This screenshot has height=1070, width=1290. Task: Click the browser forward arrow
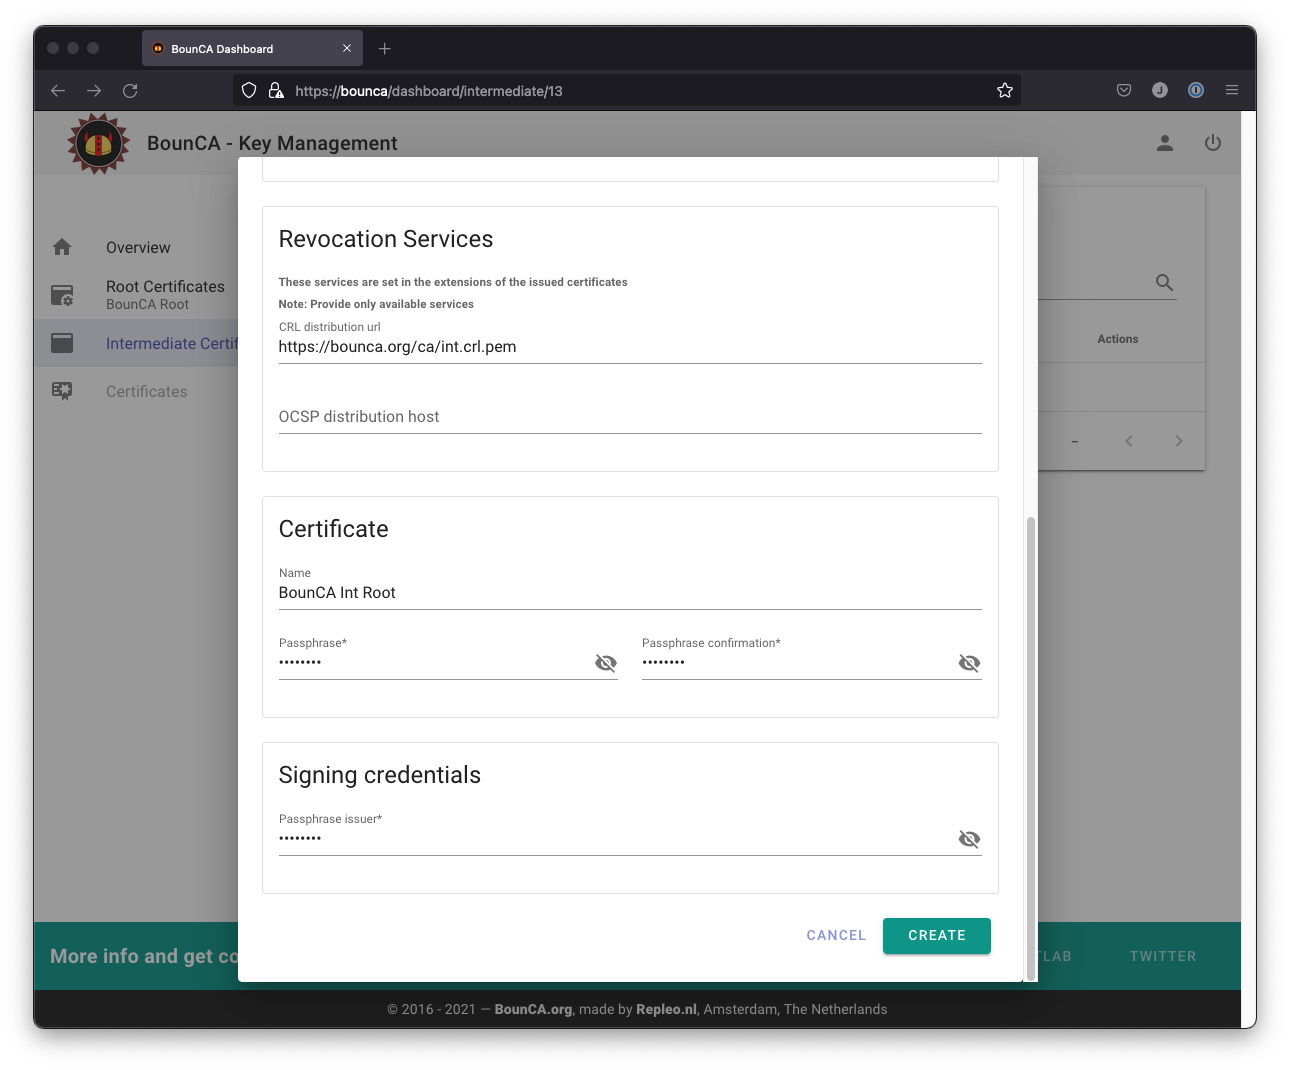(94, 91)
